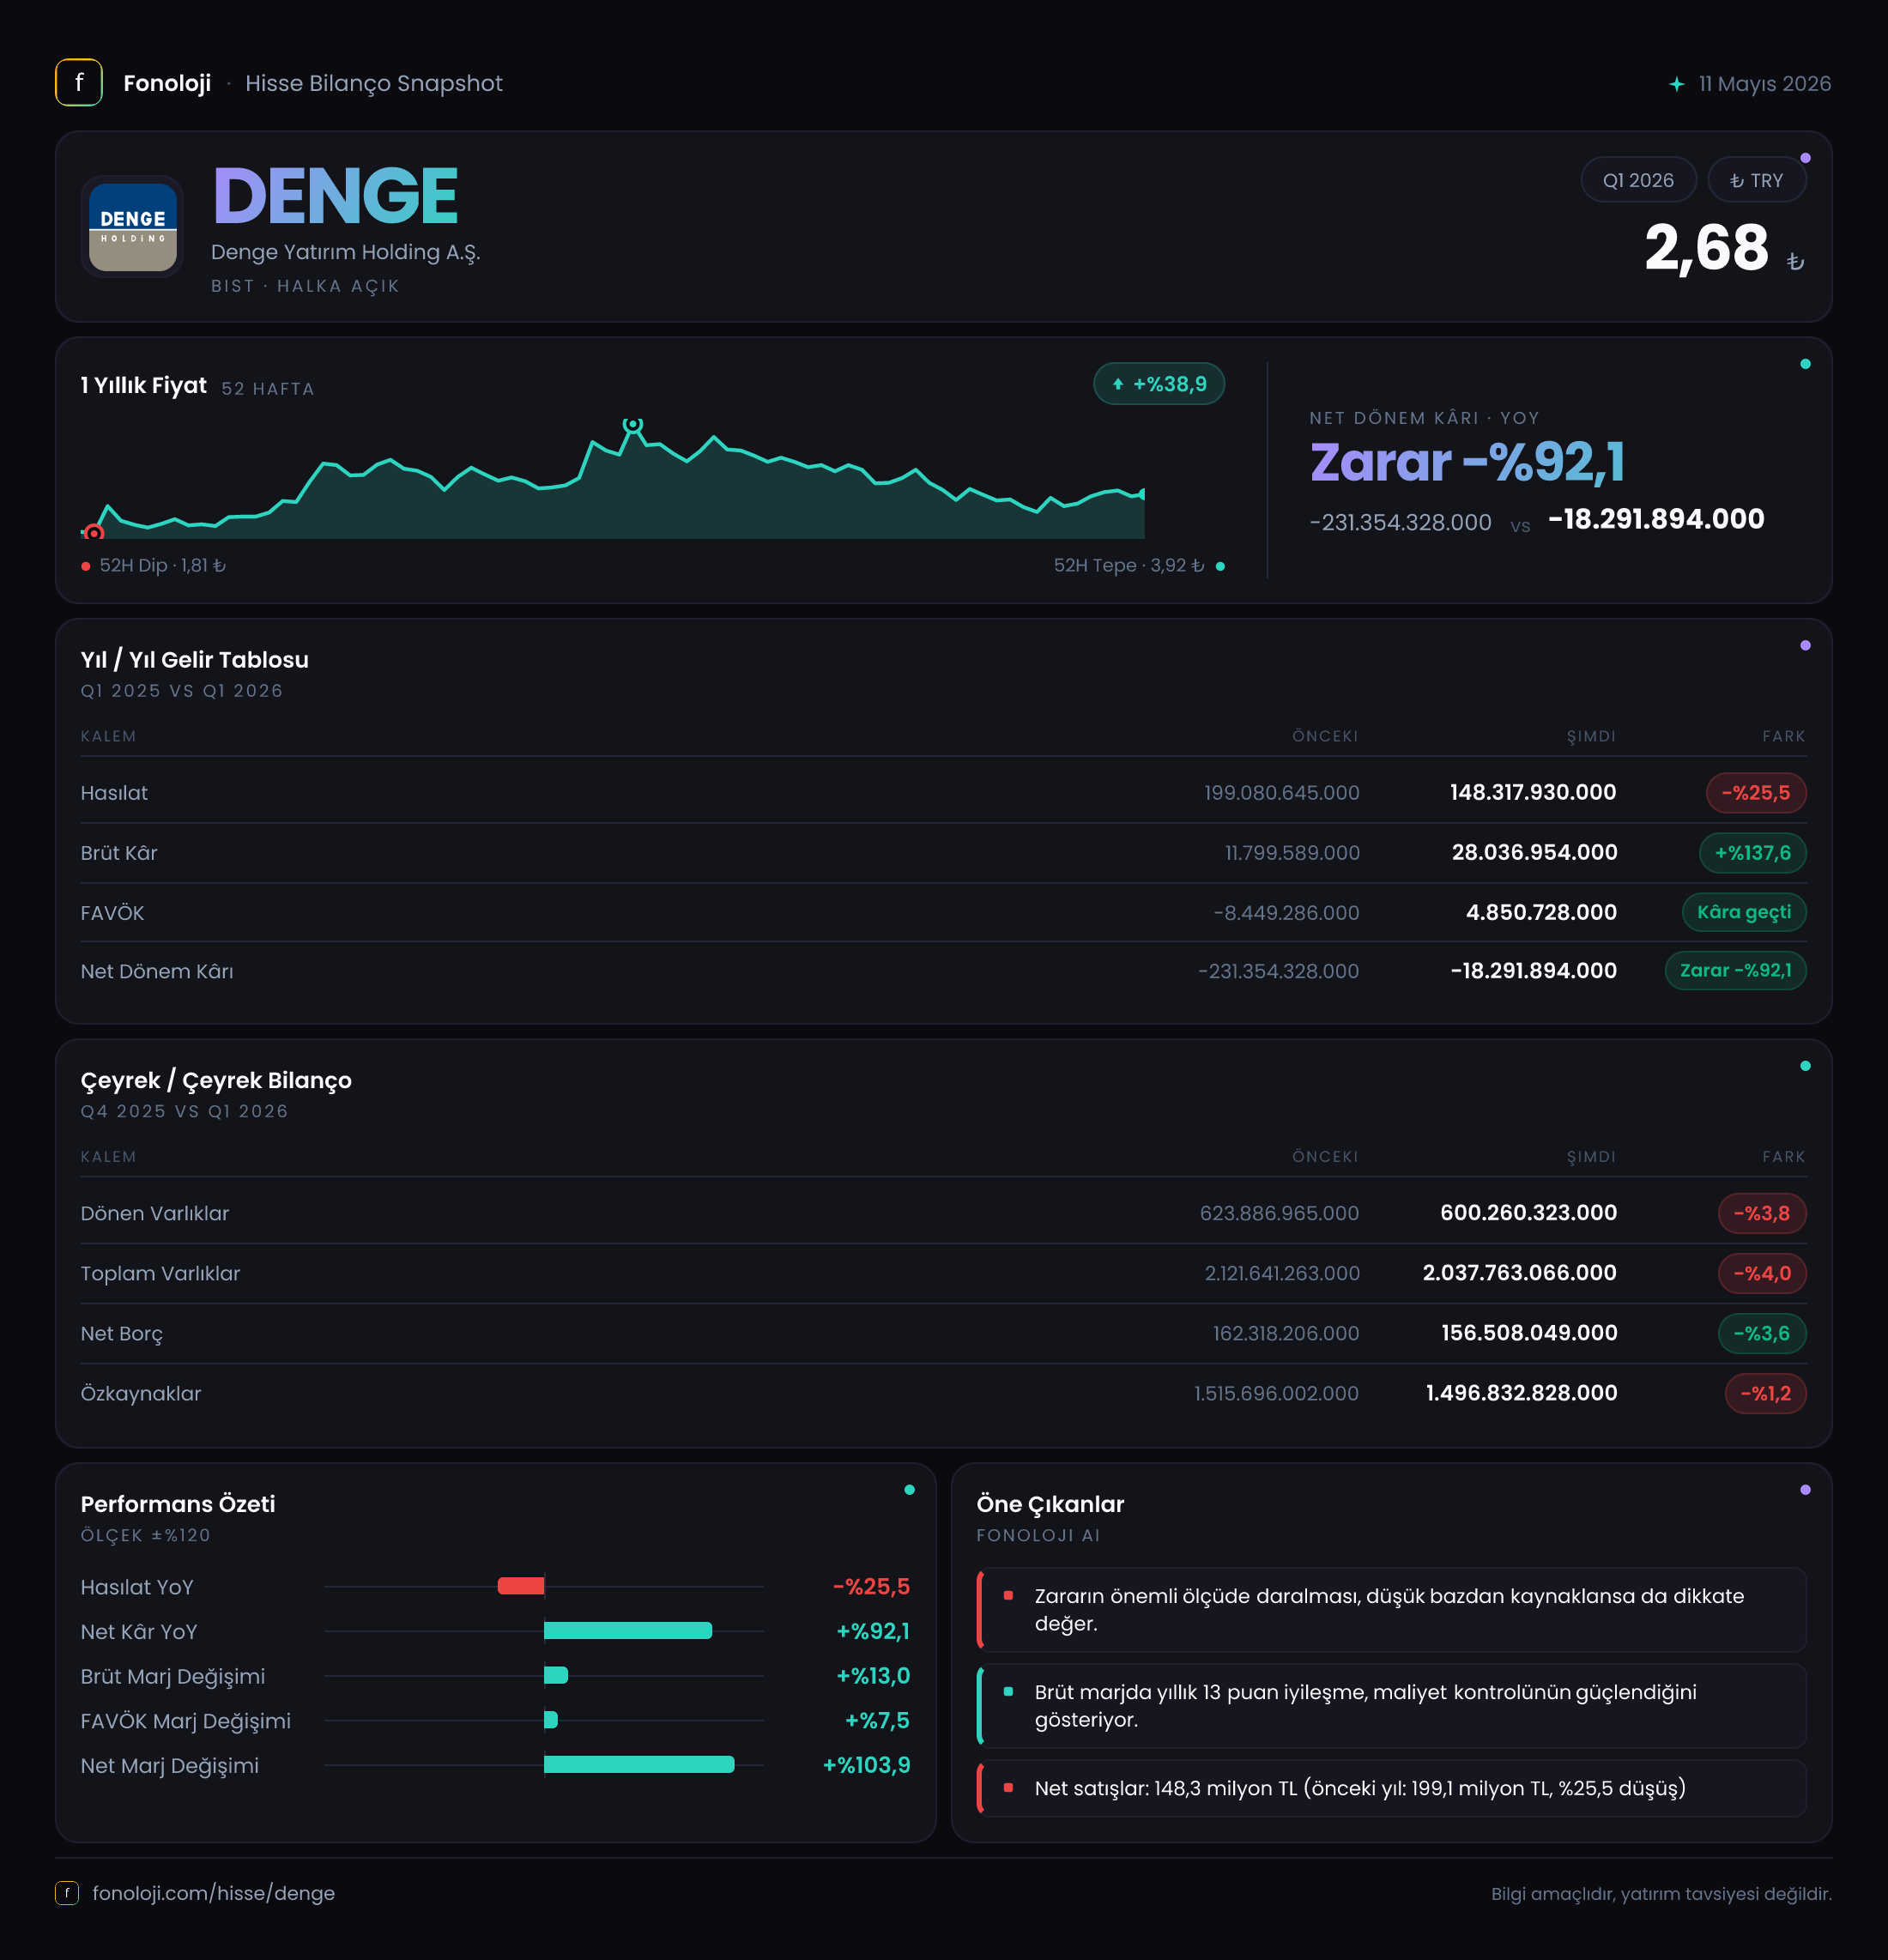
Task: Click the Net Borç value 156.508.049.000
Action: click(x=1530, y=1332)
